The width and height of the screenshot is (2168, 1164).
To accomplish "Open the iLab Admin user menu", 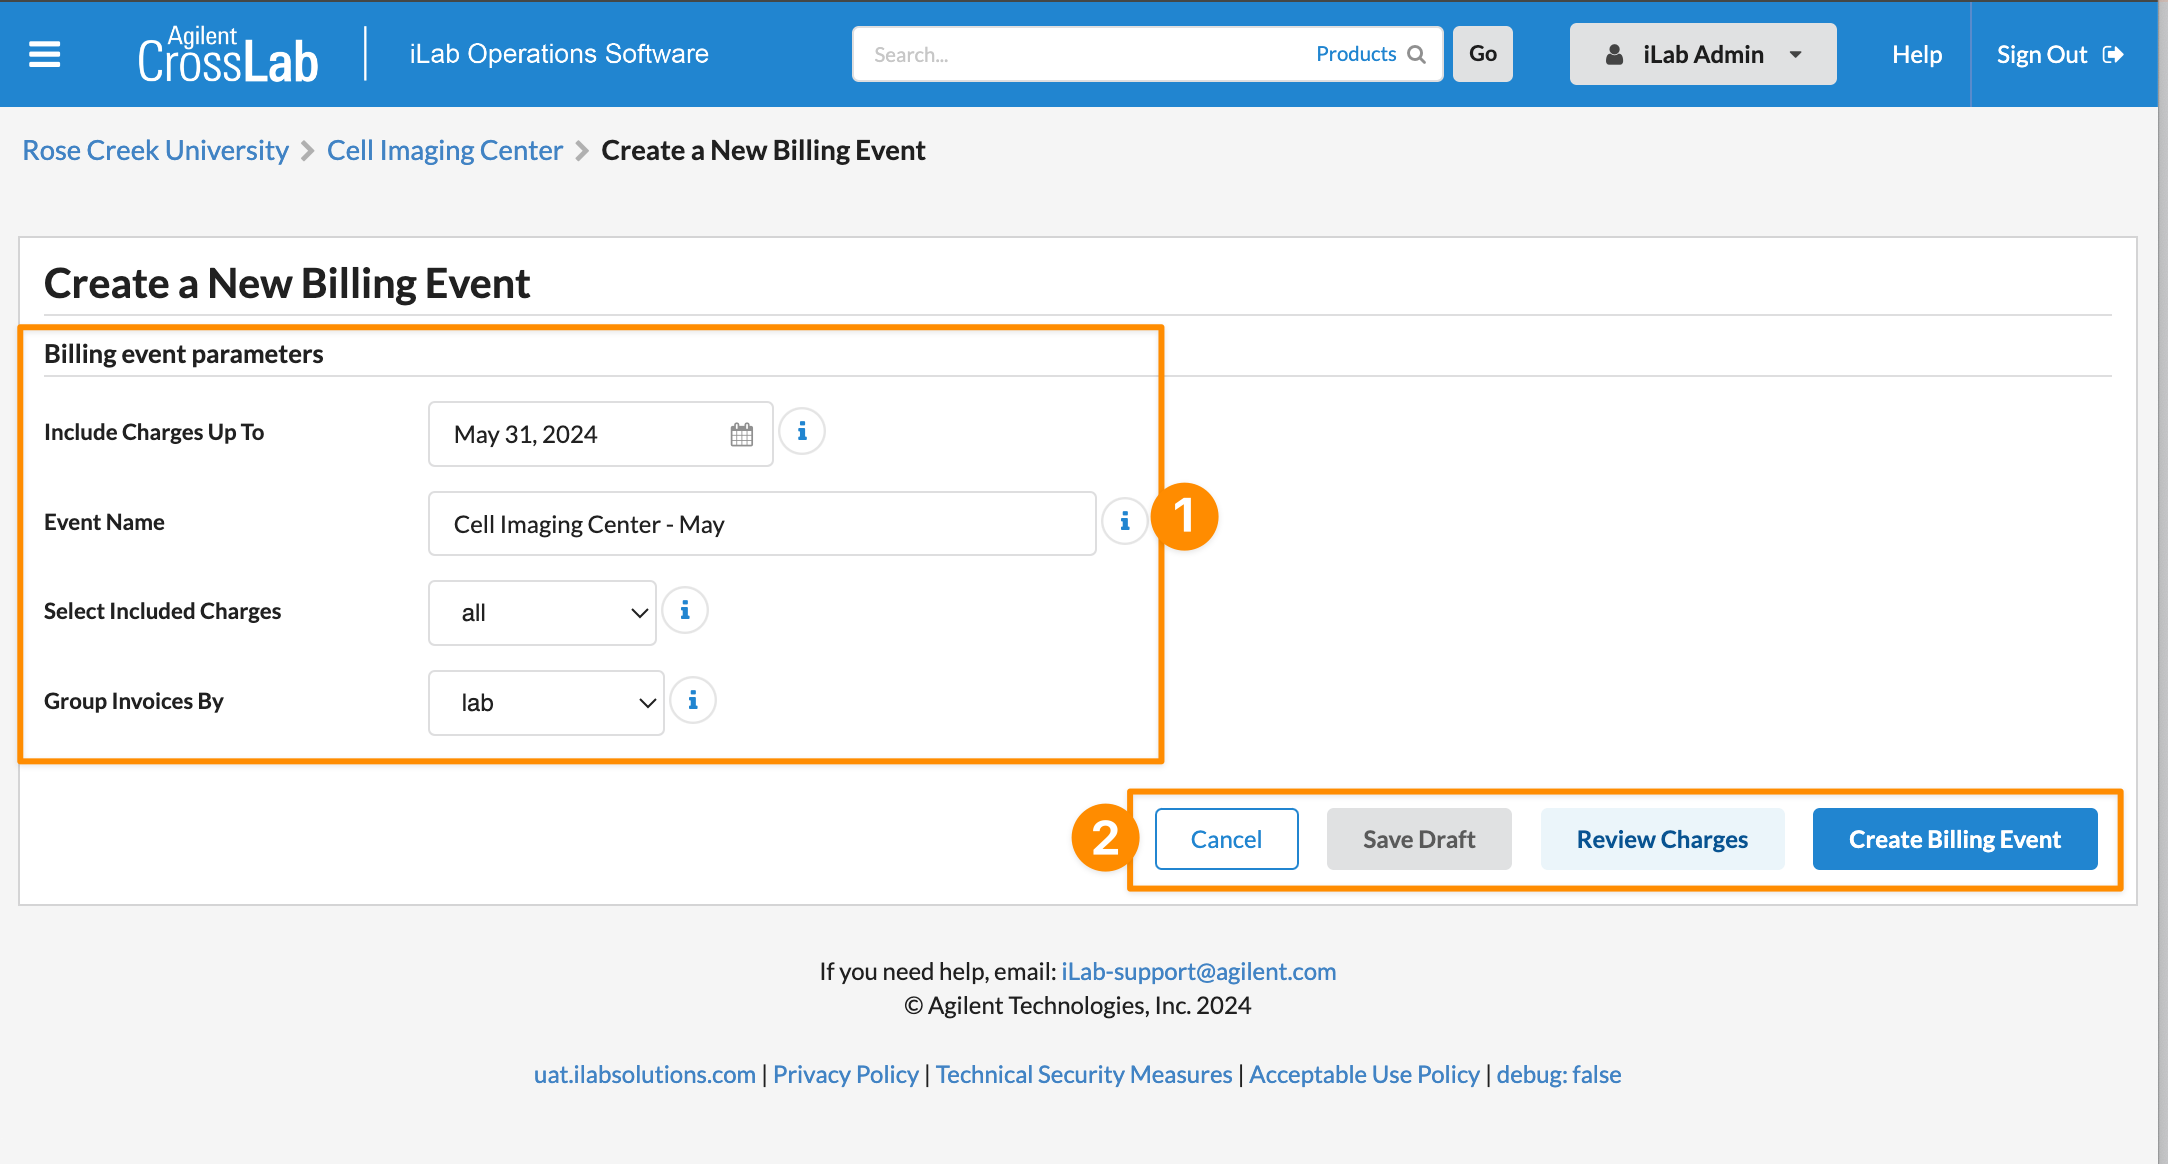I will click(x=1702, y=54).
